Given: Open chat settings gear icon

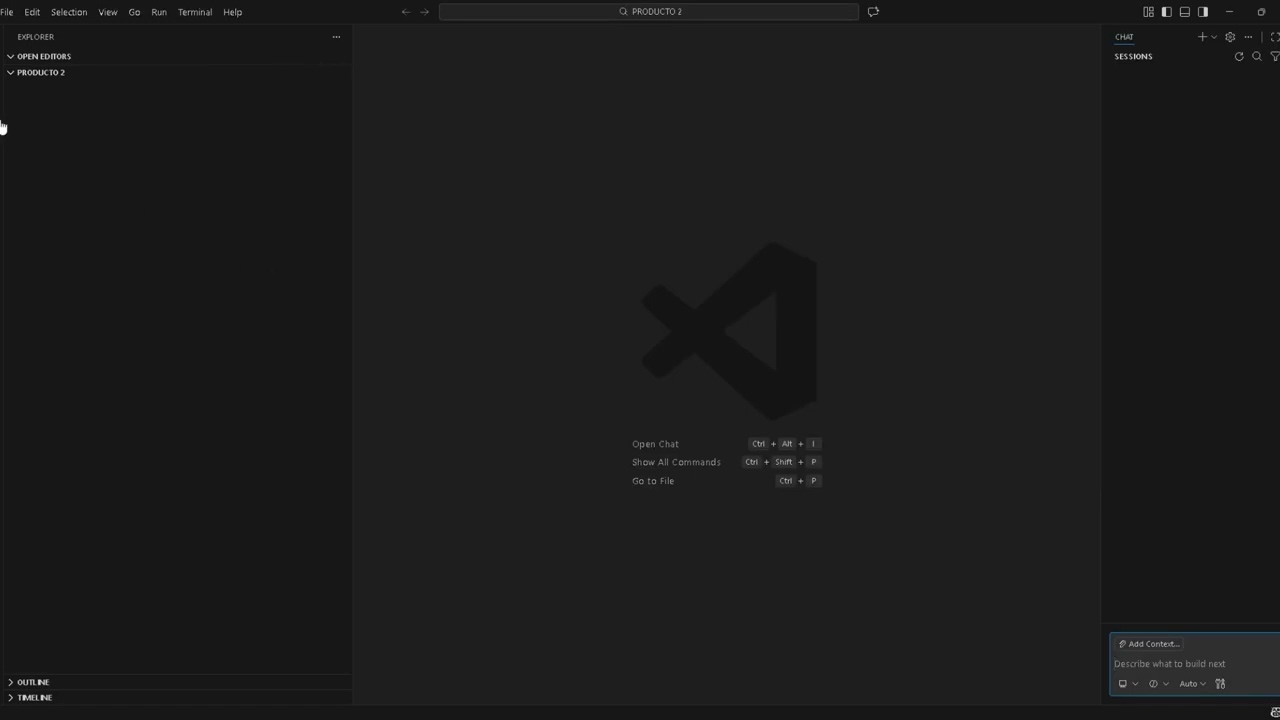Looking at the screenshot, I should point(1230,37).
